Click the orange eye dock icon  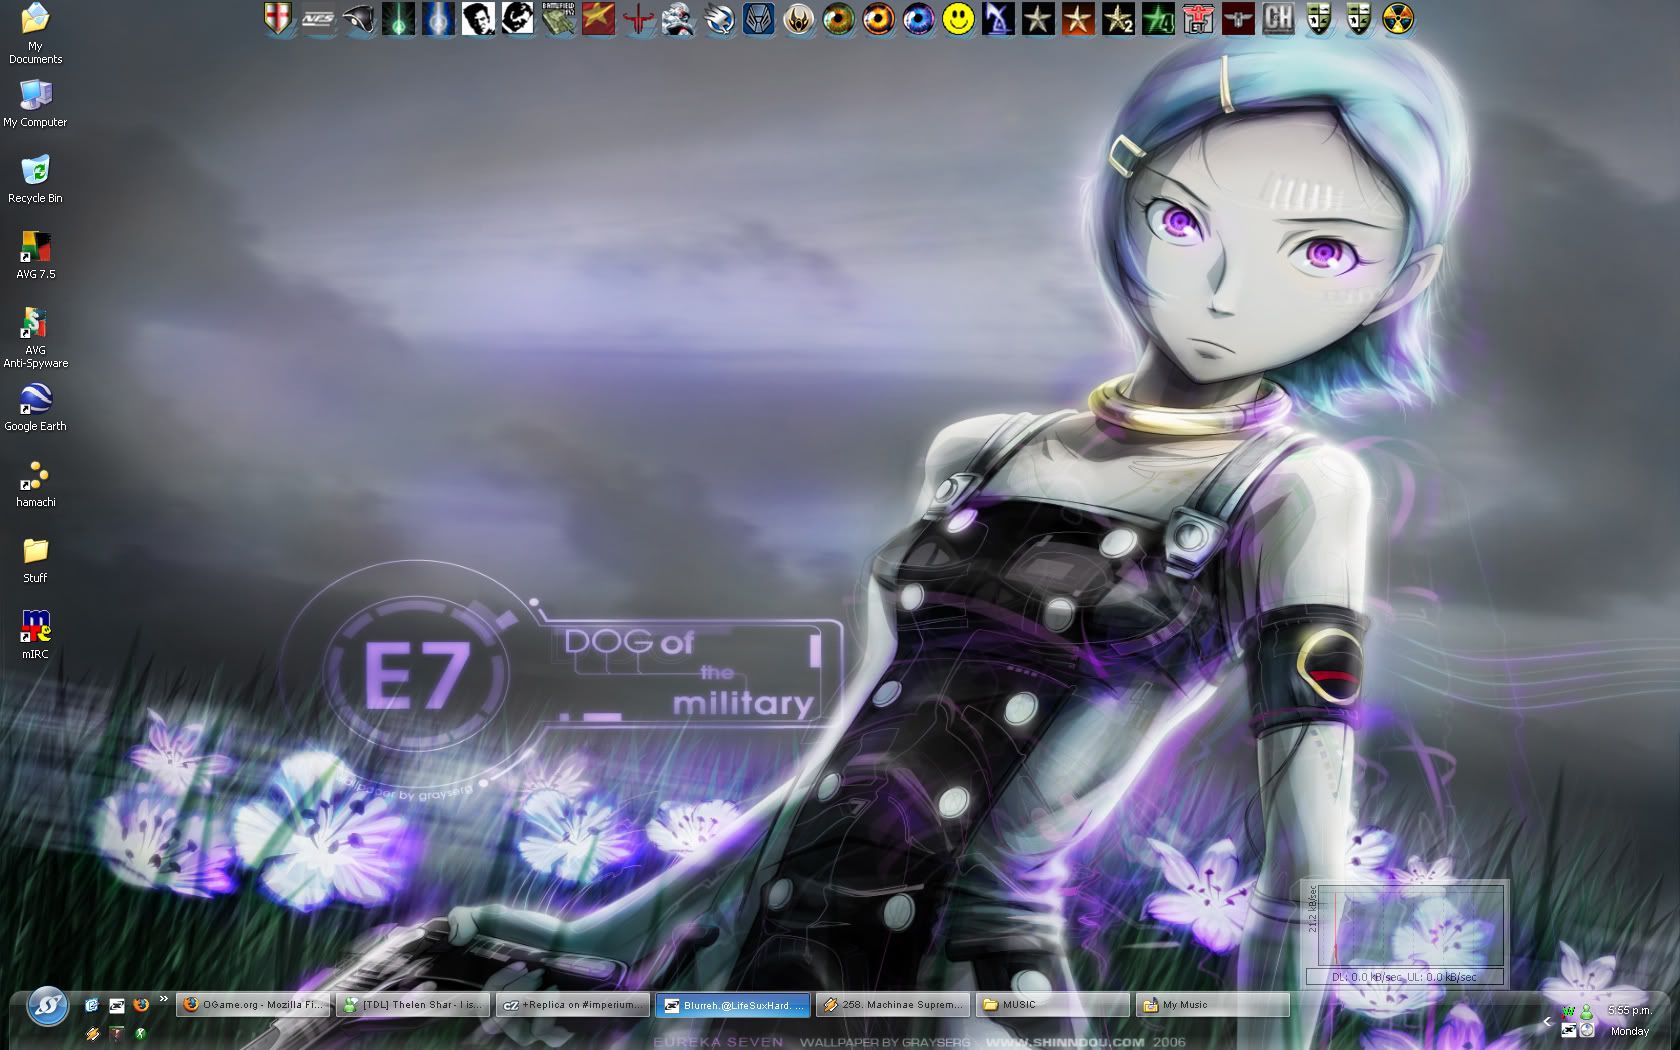click(878, 19)
